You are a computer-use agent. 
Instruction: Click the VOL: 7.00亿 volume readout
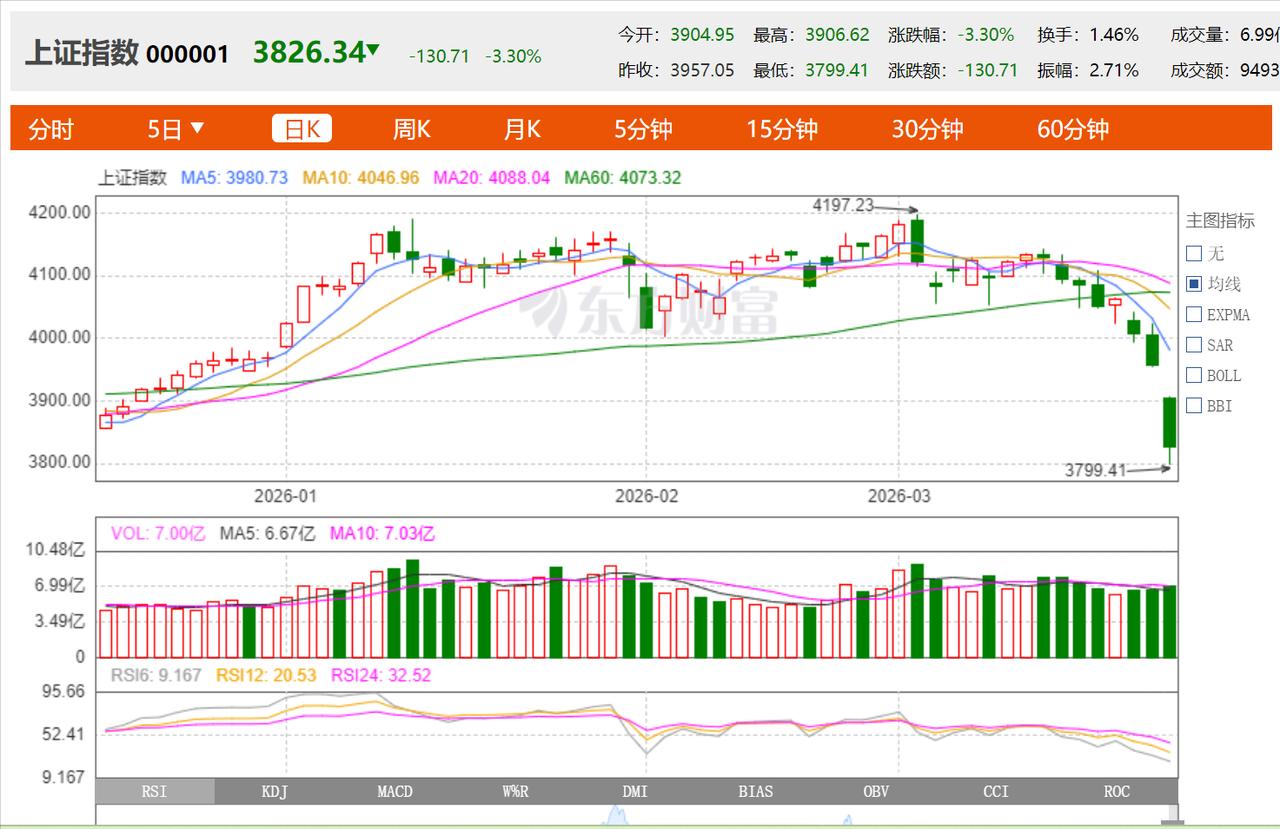coord(157,534)
